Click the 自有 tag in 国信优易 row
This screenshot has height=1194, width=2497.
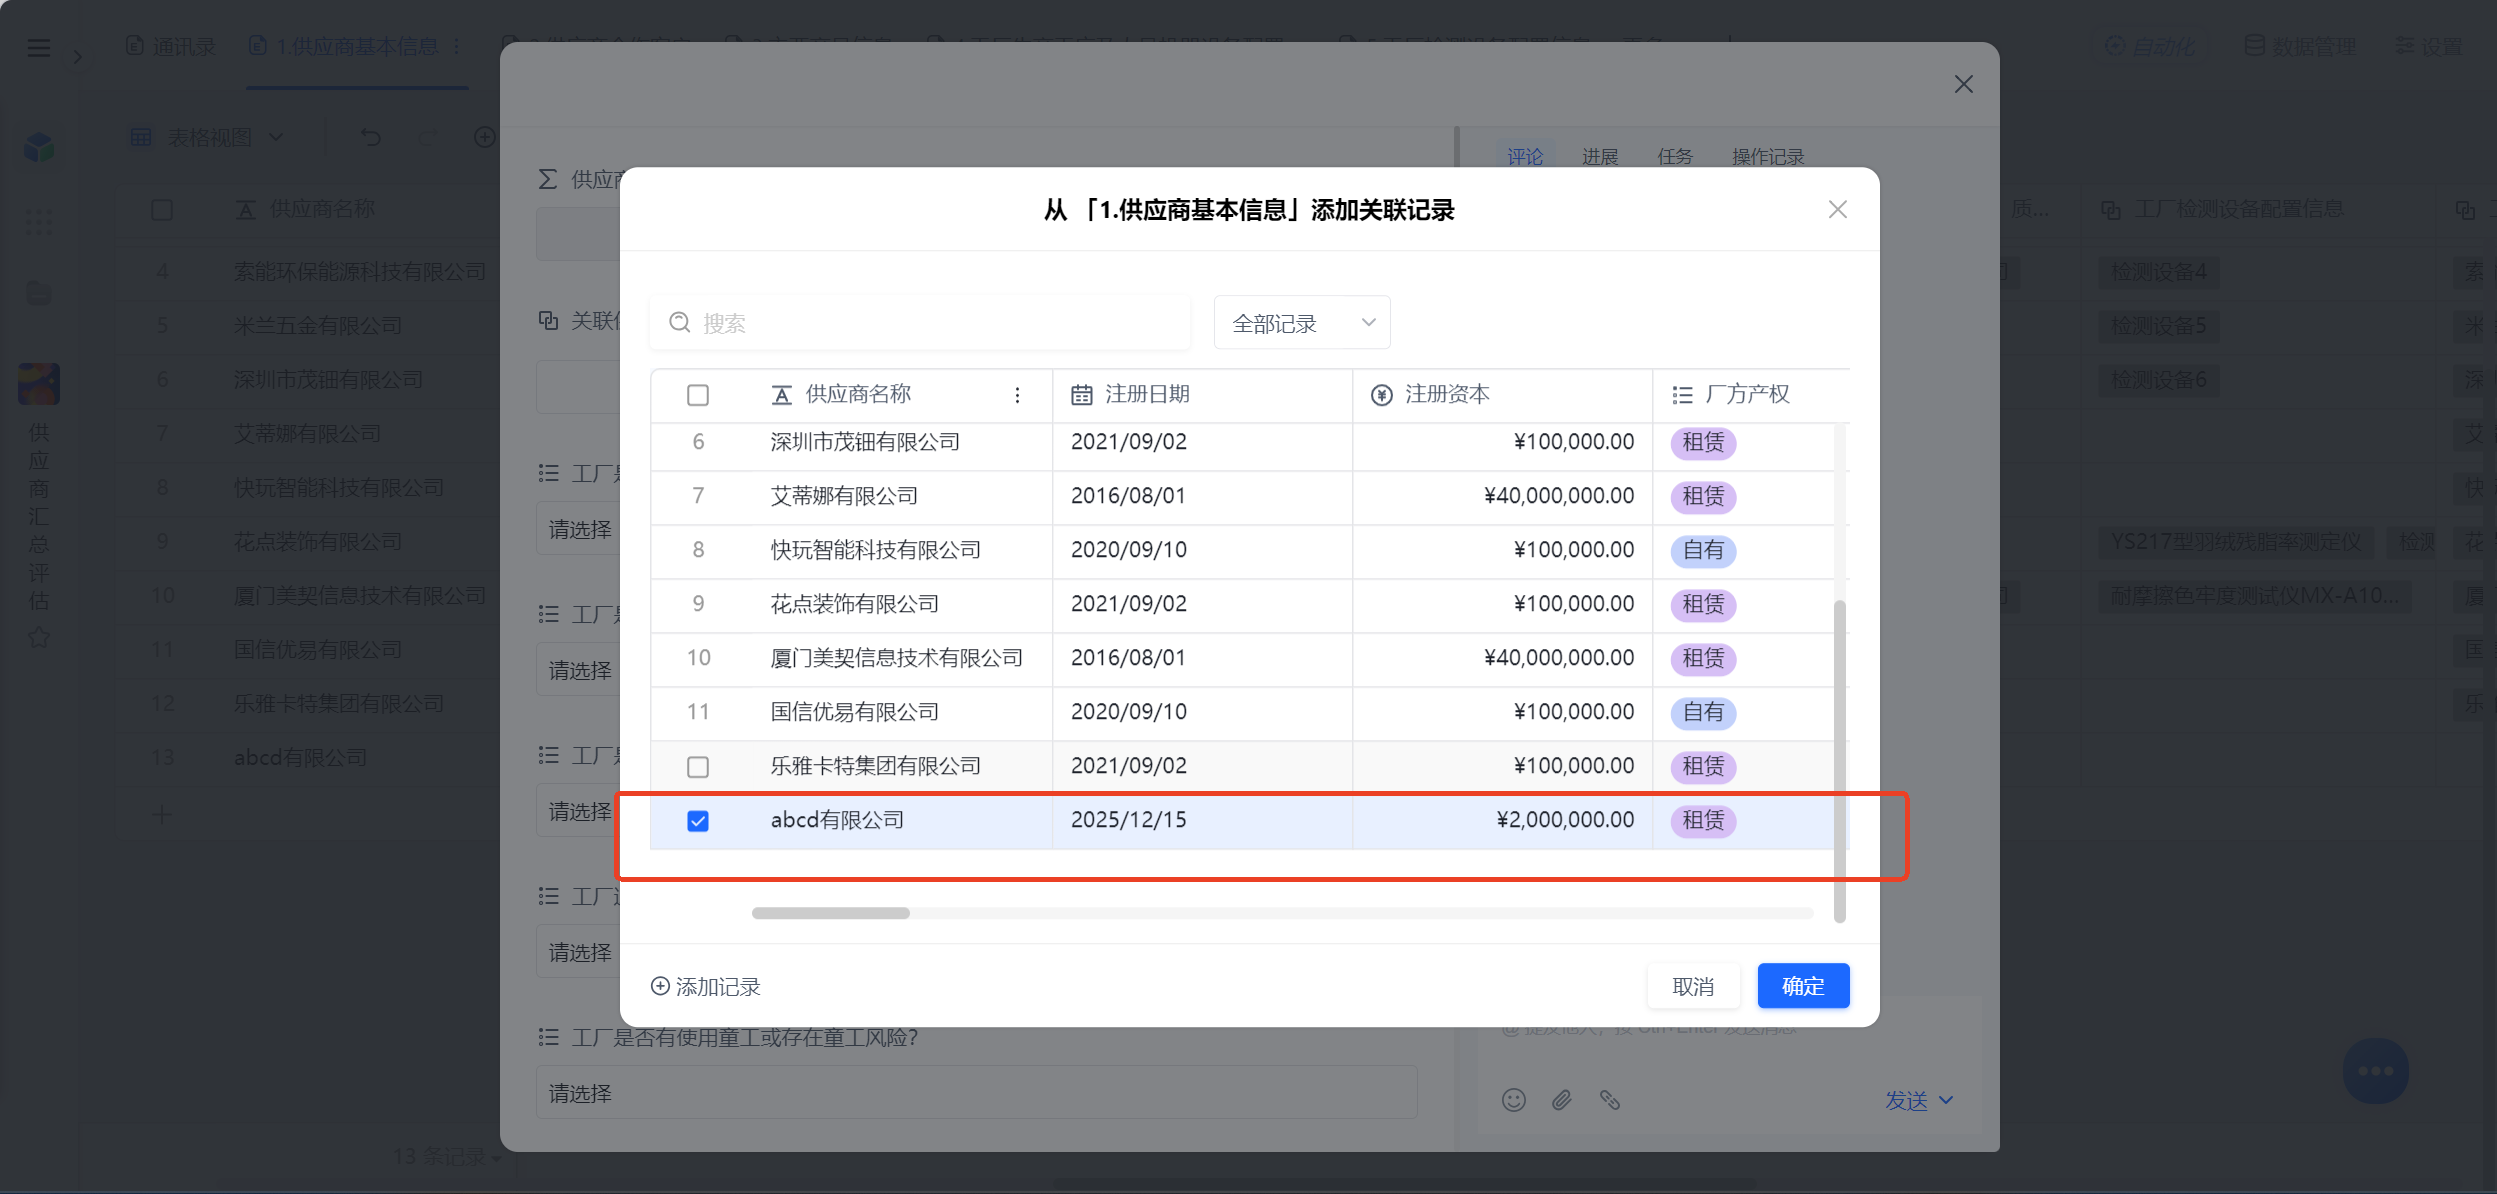tap(1703, 713)
